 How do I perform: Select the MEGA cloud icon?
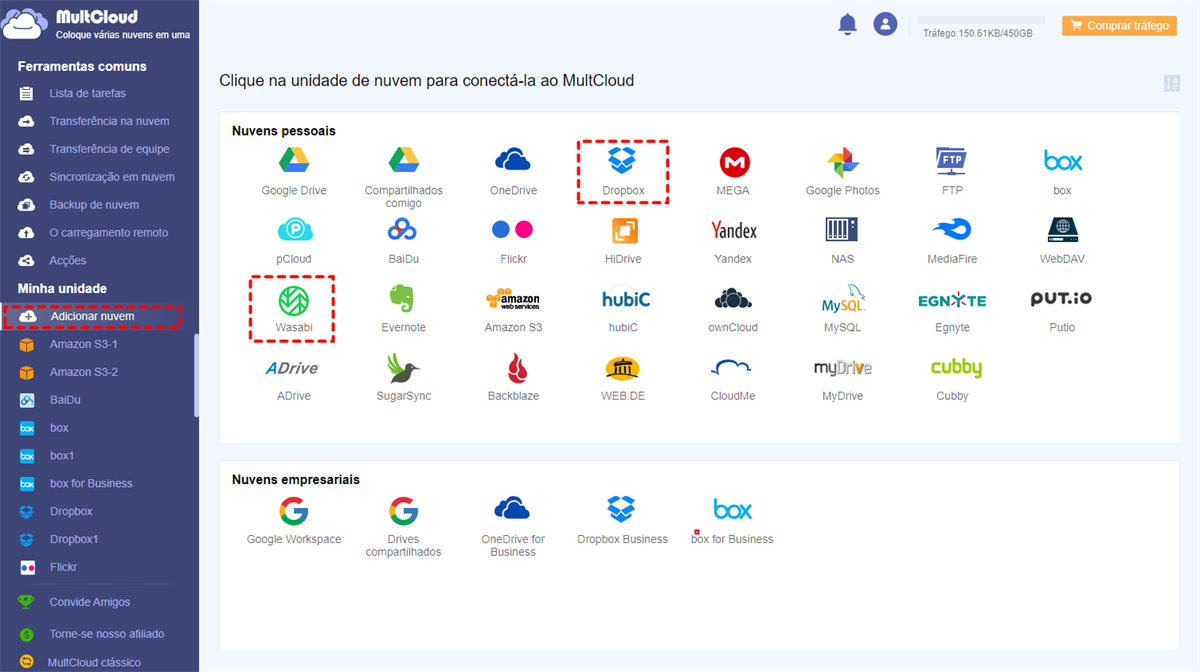pyautogui.click(x=734, y=162)
